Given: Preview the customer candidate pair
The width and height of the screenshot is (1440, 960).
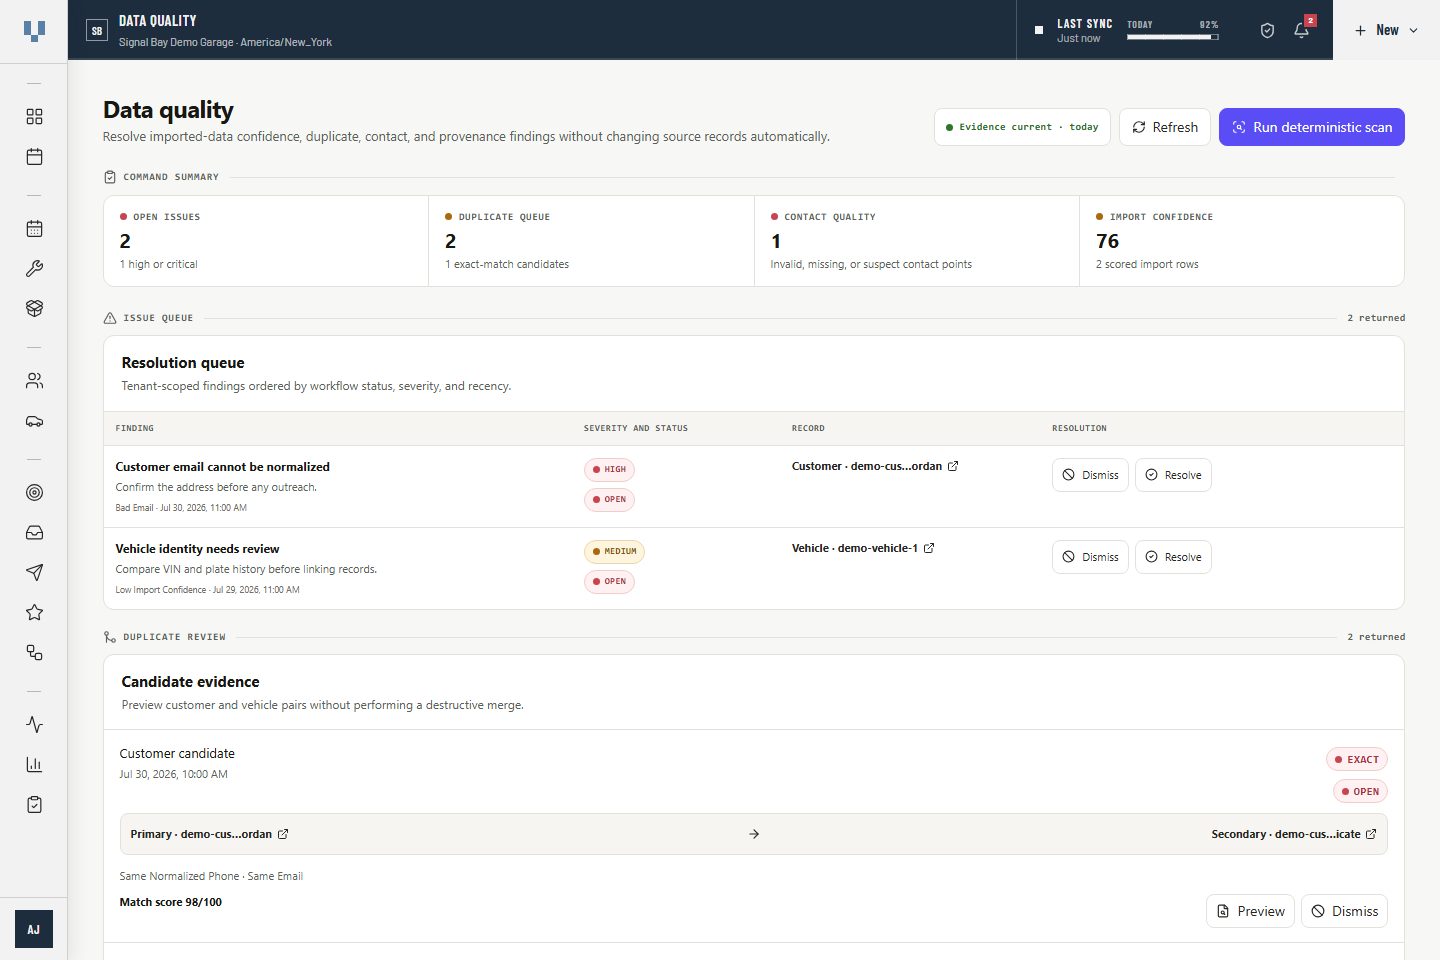Looking at the screenshot, I should click(x=1250, y=911).
